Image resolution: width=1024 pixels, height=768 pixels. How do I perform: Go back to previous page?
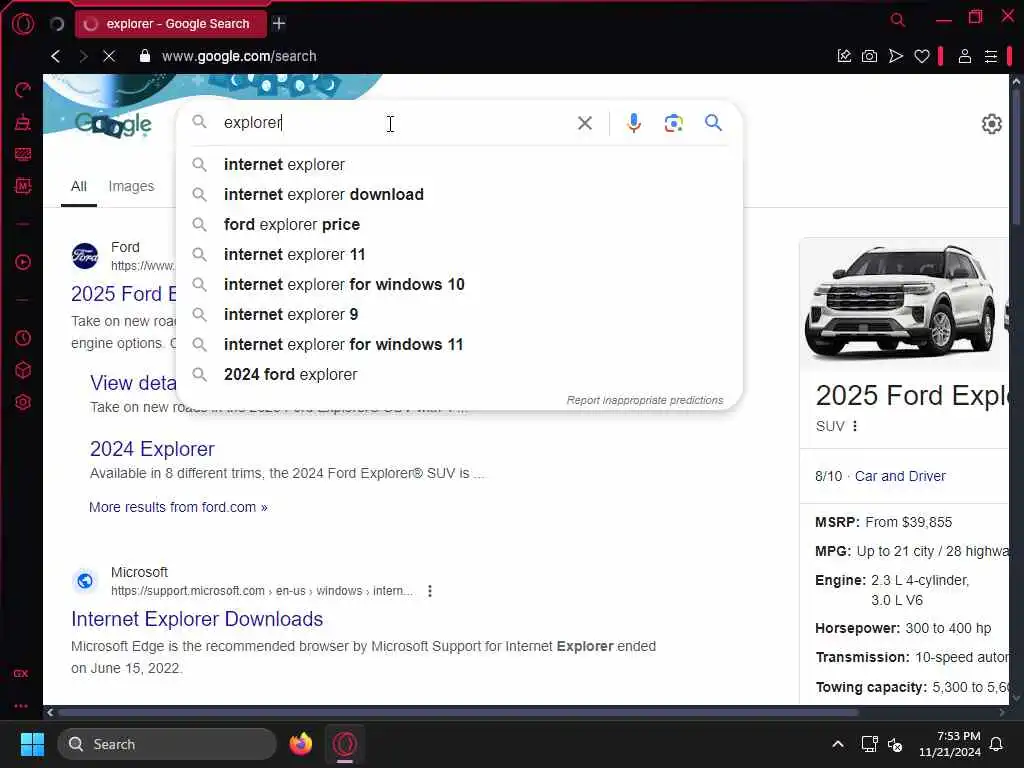[x=56, y=56]
